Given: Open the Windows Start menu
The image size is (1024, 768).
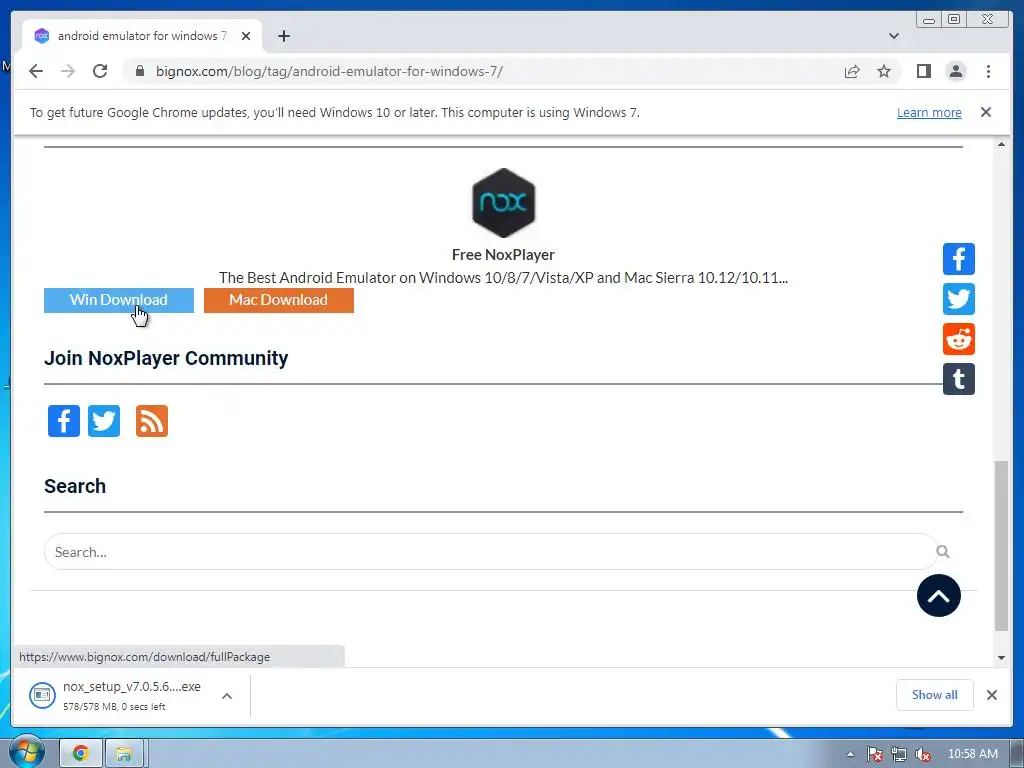Looking at the screenshot, I should click(x=26, y=753).
